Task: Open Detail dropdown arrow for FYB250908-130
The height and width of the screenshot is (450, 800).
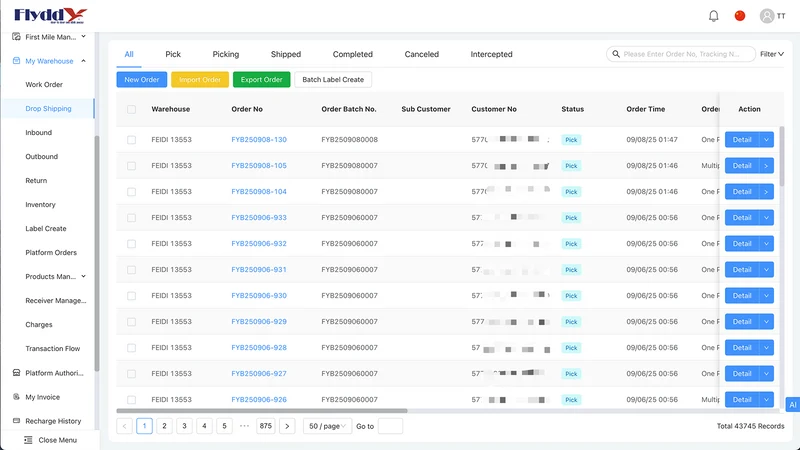Action: [x=766, y=140]
